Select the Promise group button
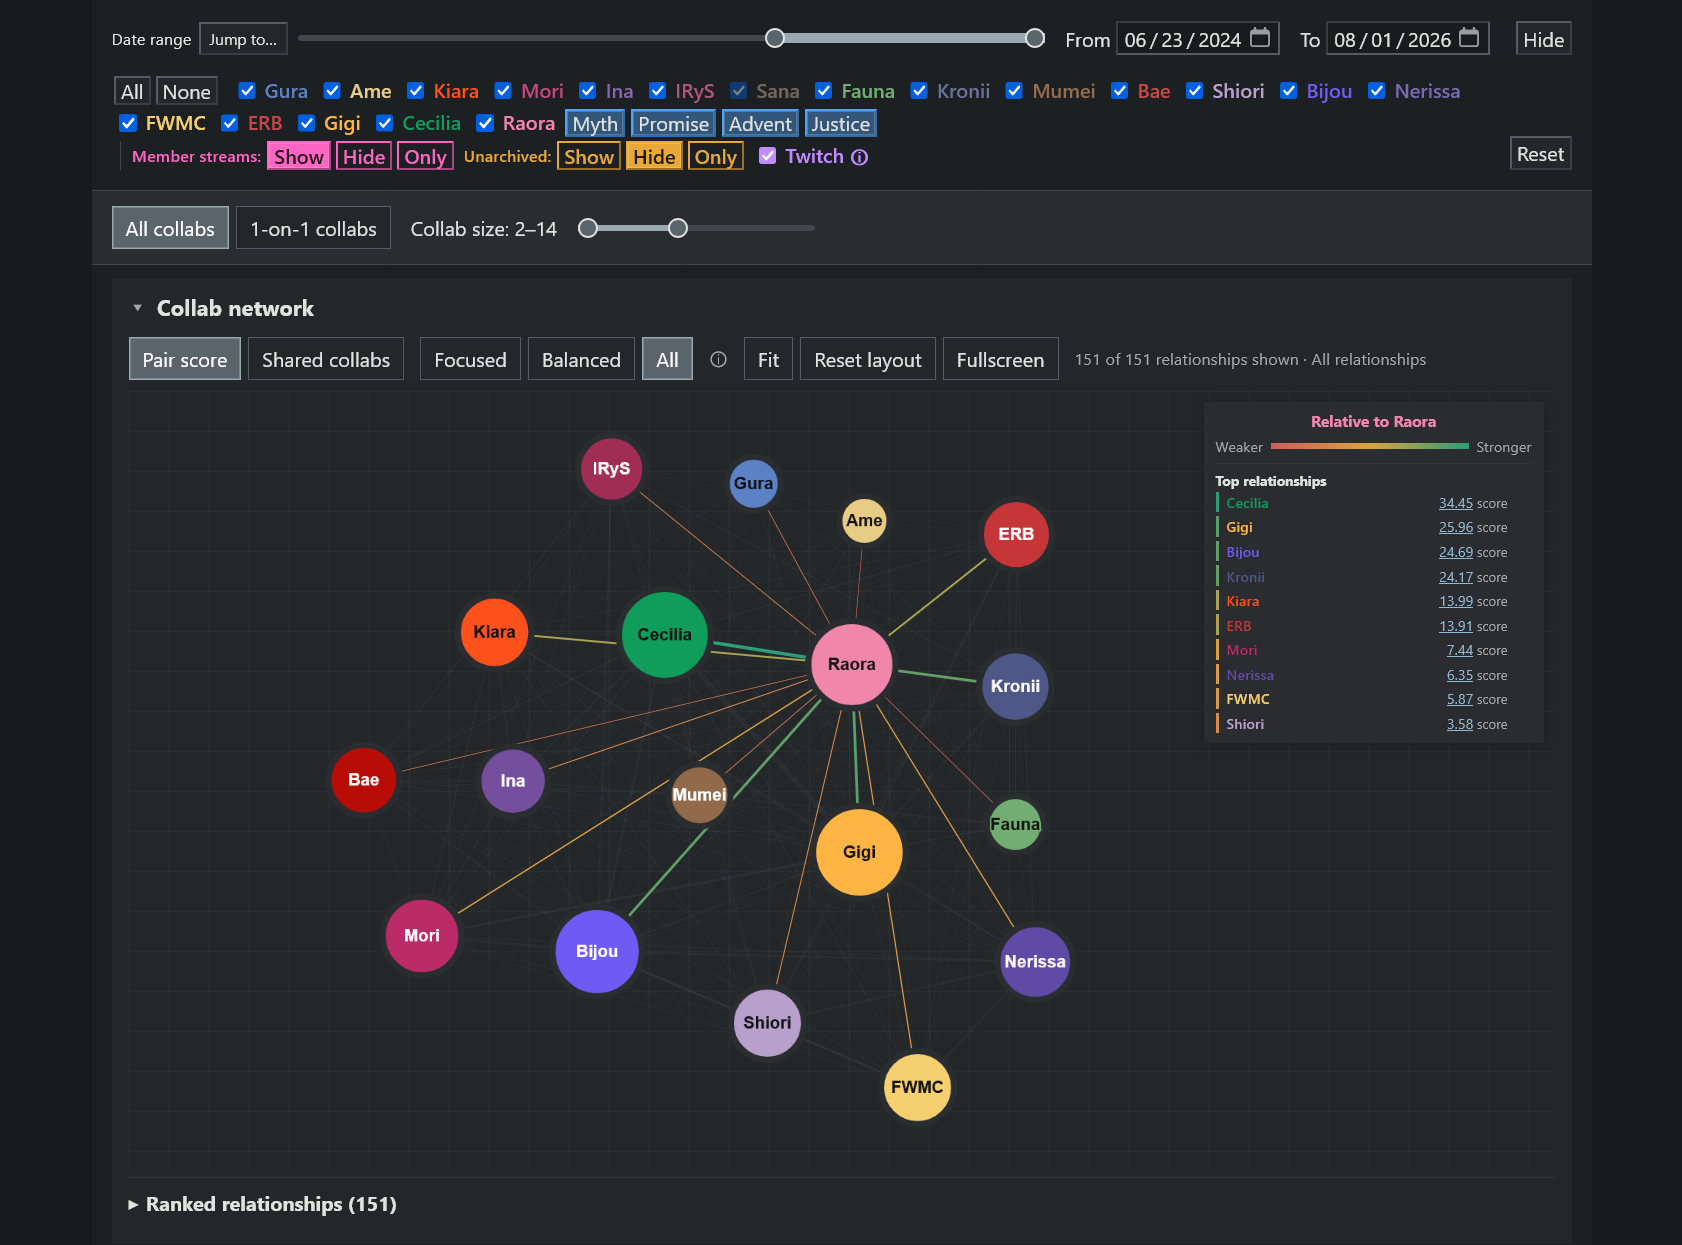This screenshot has width=1682, height=1245. (674, 124)
